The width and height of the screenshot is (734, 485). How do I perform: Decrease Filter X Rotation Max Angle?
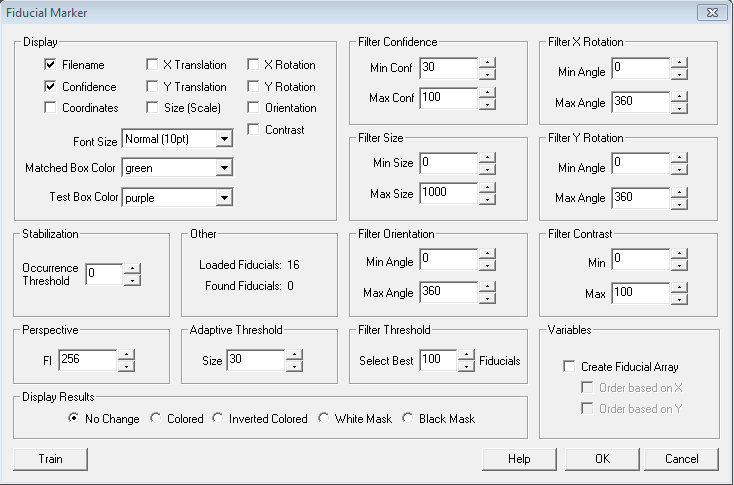tap(679, 109)
